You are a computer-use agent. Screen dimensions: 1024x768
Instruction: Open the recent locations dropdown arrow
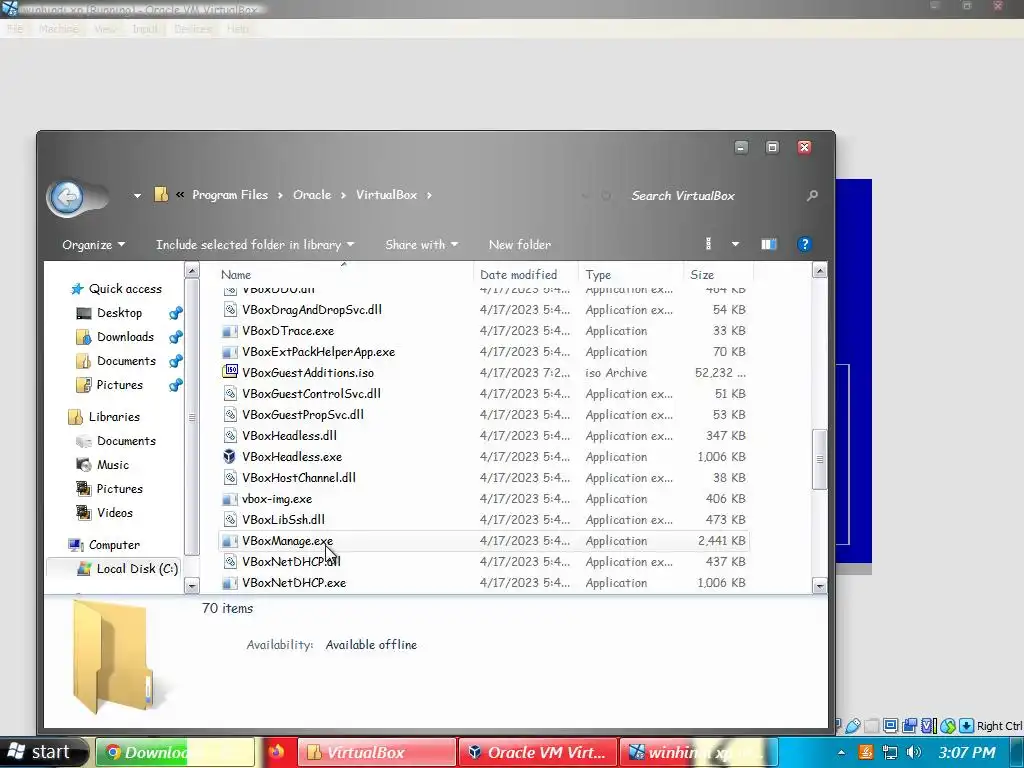pyautogui.click(x=137, y=195)
